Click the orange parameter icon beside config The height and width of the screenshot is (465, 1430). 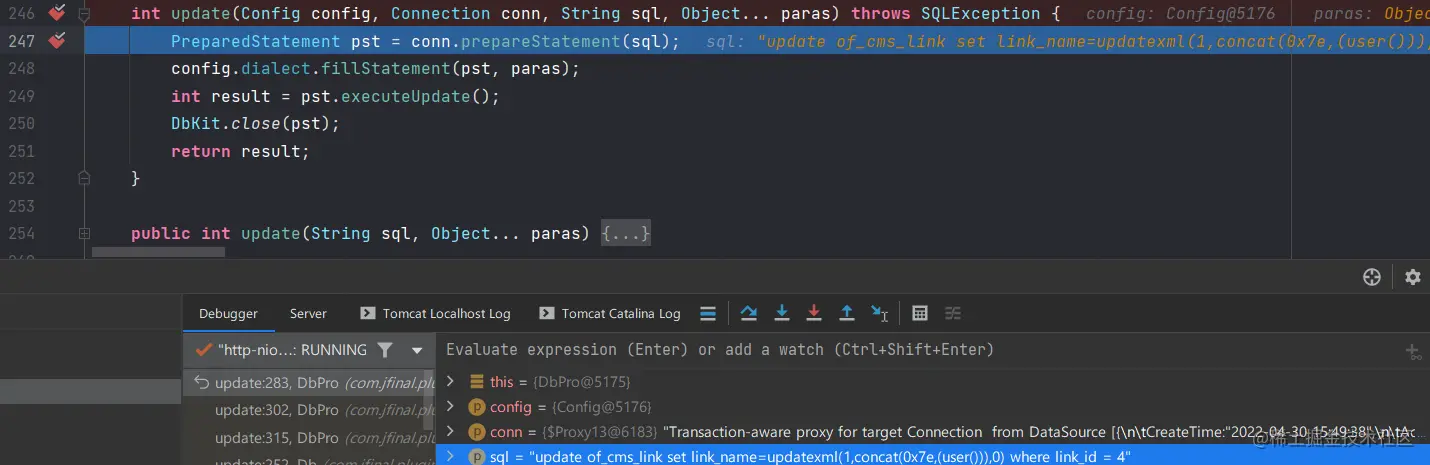click(x=477, y=407)
